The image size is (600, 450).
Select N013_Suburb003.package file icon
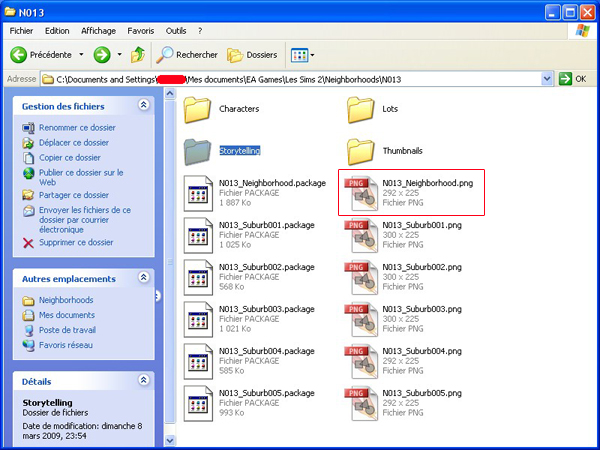click(198, 320)
